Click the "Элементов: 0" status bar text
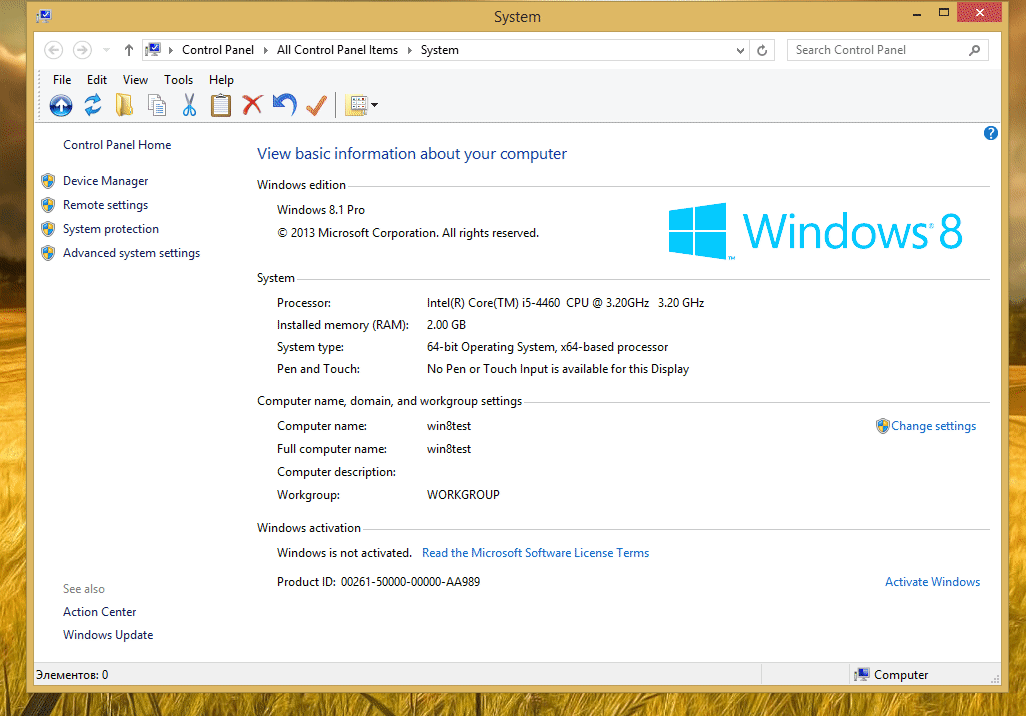The image size is (1026, 716). click(72, 675)
